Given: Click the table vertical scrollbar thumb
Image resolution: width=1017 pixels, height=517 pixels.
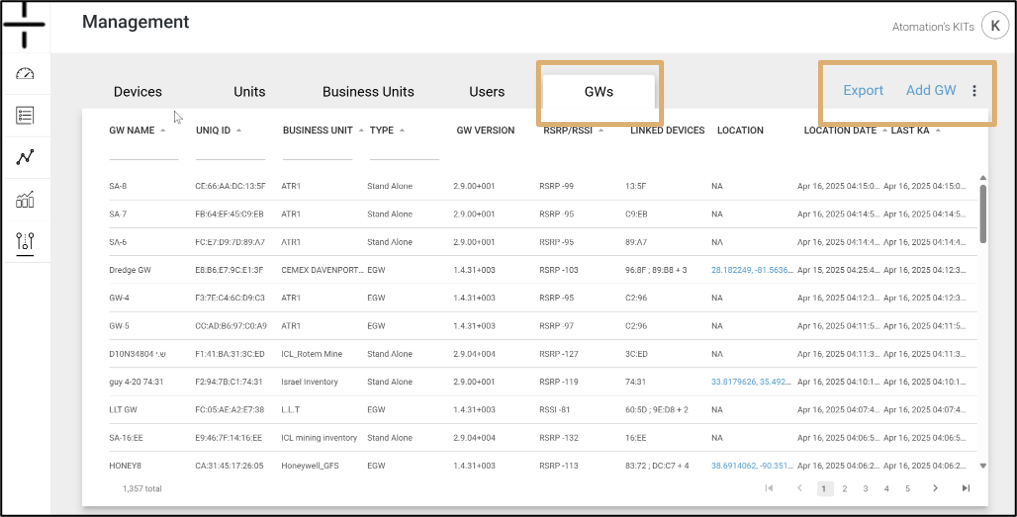Looking at the screenshot, I should coord(983,214).
